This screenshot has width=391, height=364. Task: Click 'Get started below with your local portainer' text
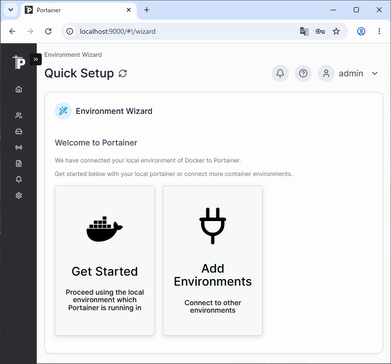pos(173,174)
